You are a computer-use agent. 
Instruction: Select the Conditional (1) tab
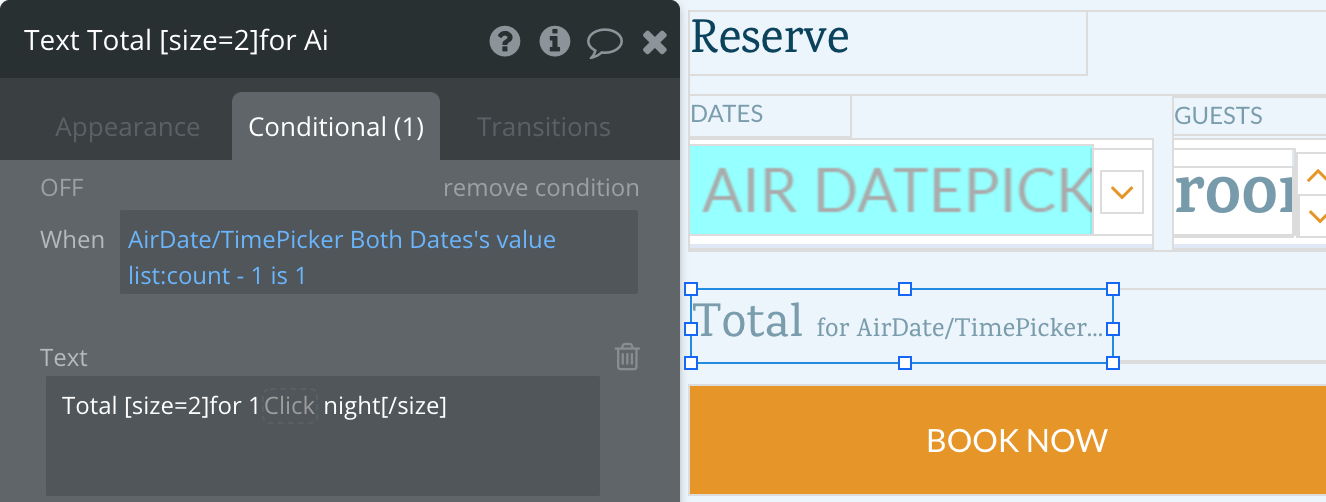[x=336, y=127]
